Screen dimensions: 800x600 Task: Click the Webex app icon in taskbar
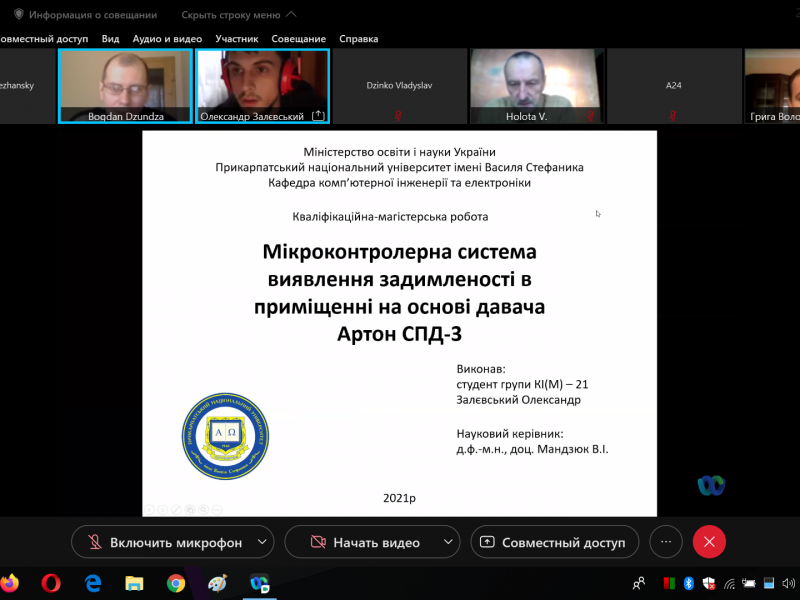point(259,583)
